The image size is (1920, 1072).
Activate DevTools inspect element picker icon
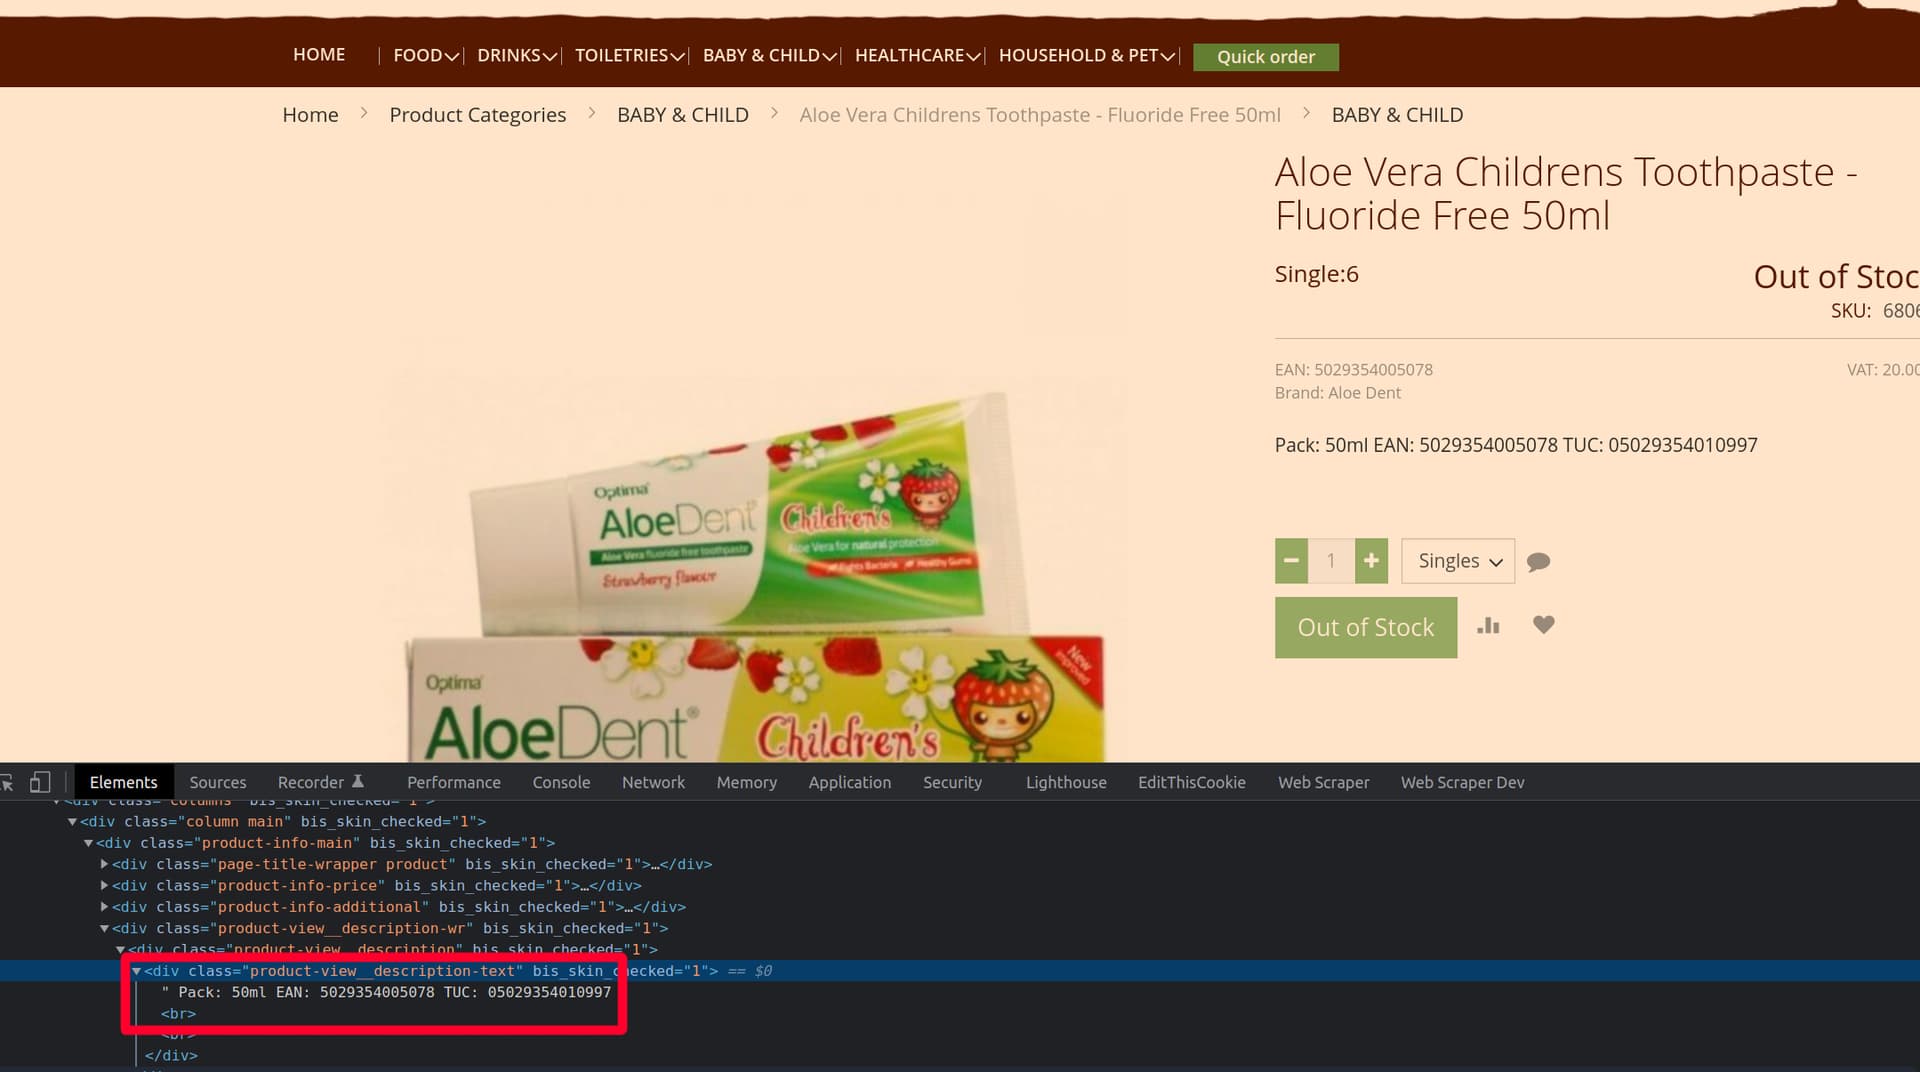click(7, 783)
